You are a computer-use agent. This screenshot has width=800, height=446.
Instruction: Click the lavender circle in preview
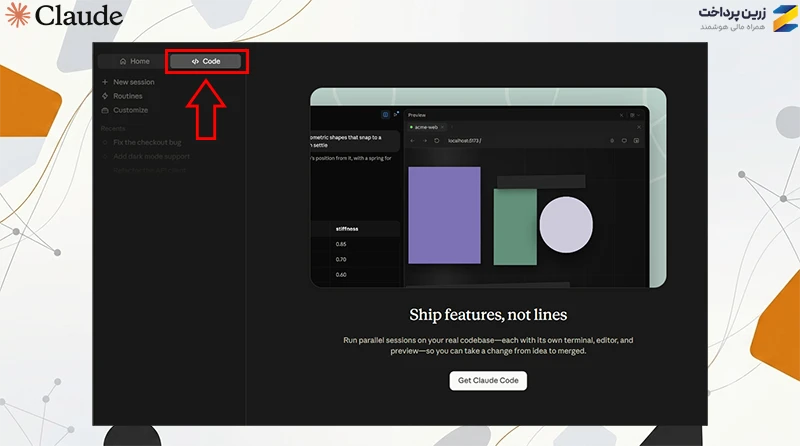pos(566,225)
